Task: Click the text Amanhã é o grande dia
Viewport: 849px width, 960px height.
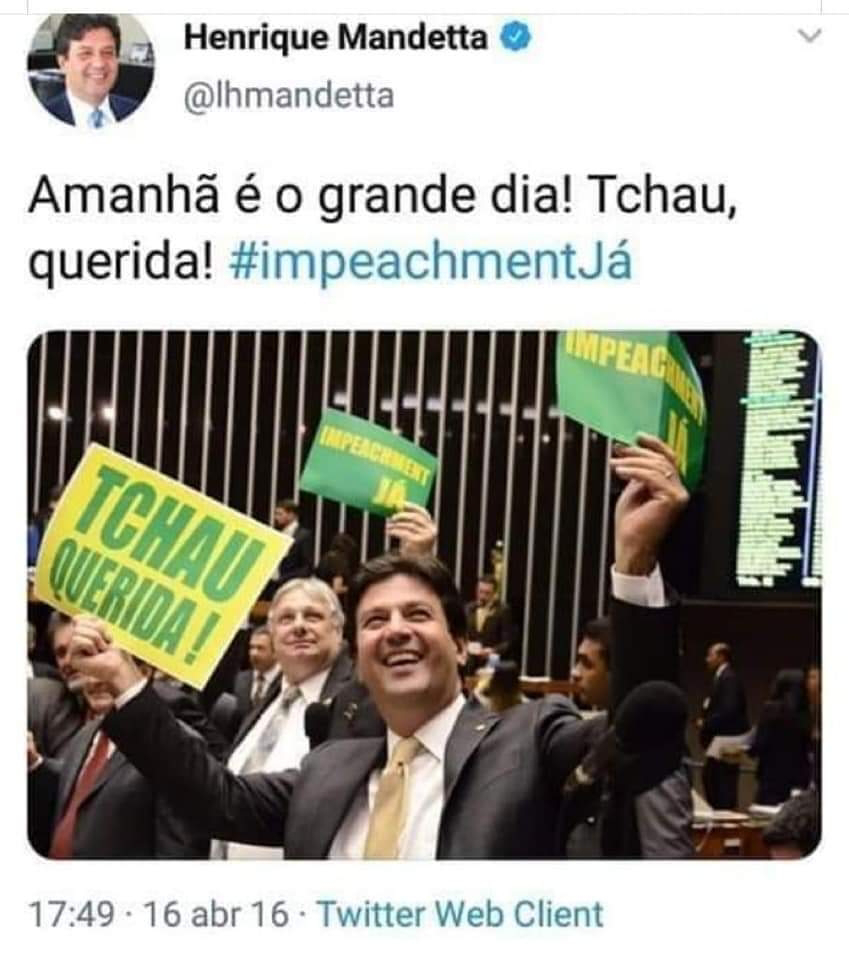Action: click(301, 197)
